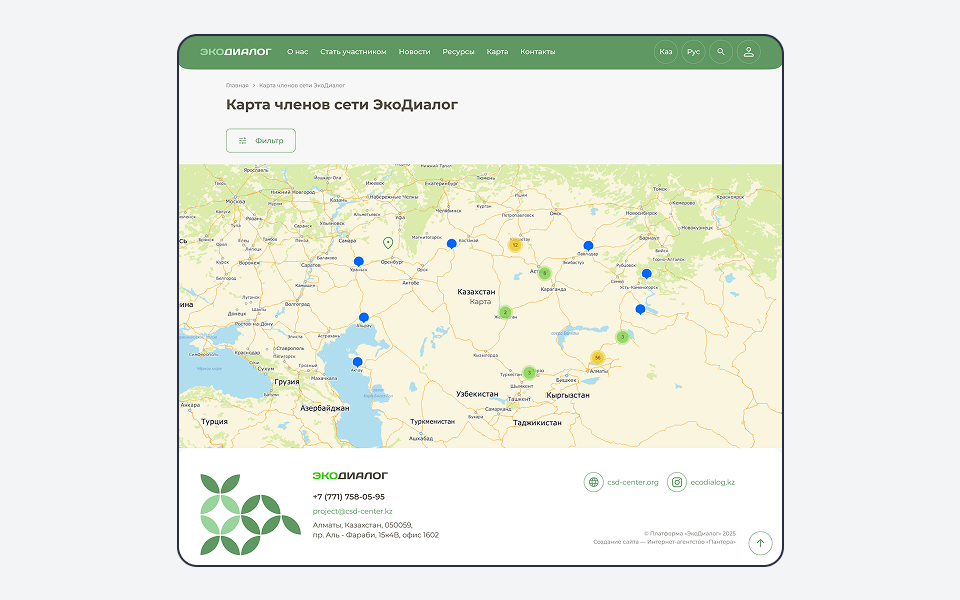Click the globe icon beside csd-center.org
Image resolution: width=960 pixels, height=600 pixels.
pyautogui.click(x=592, y=481)
